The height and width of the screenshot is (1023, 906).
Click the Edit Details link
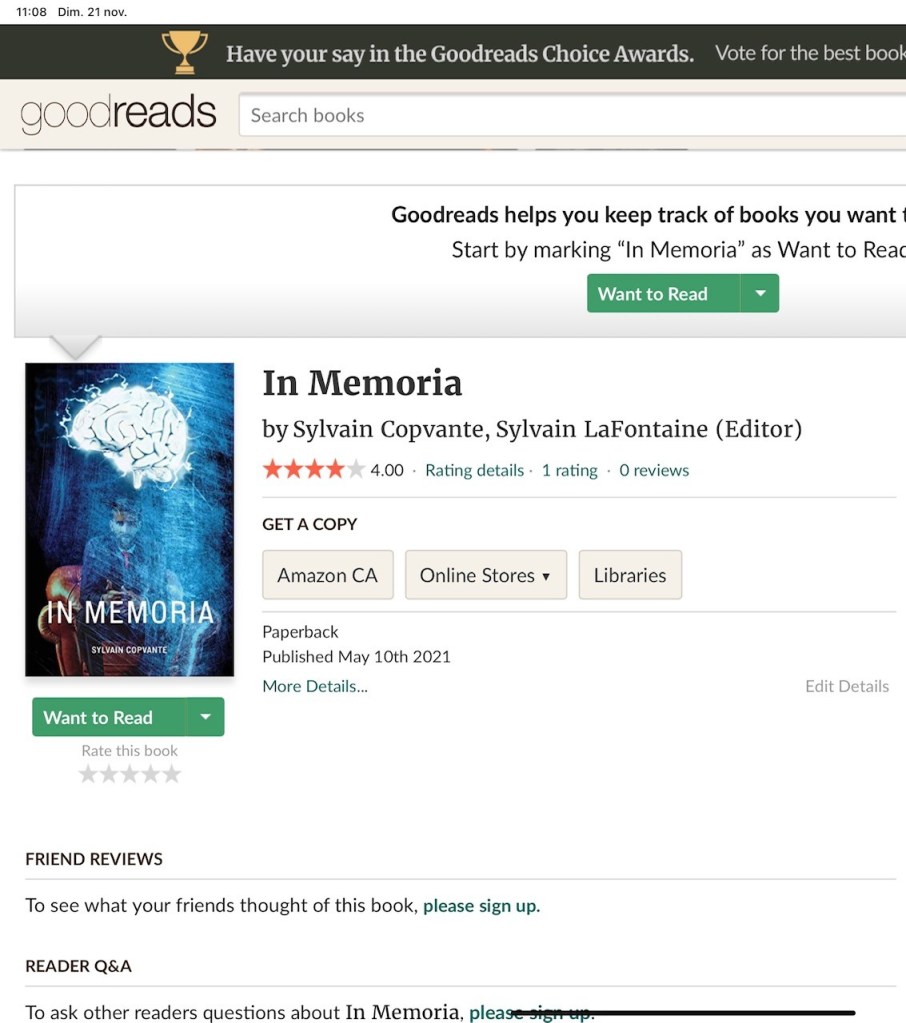point(847,686)
